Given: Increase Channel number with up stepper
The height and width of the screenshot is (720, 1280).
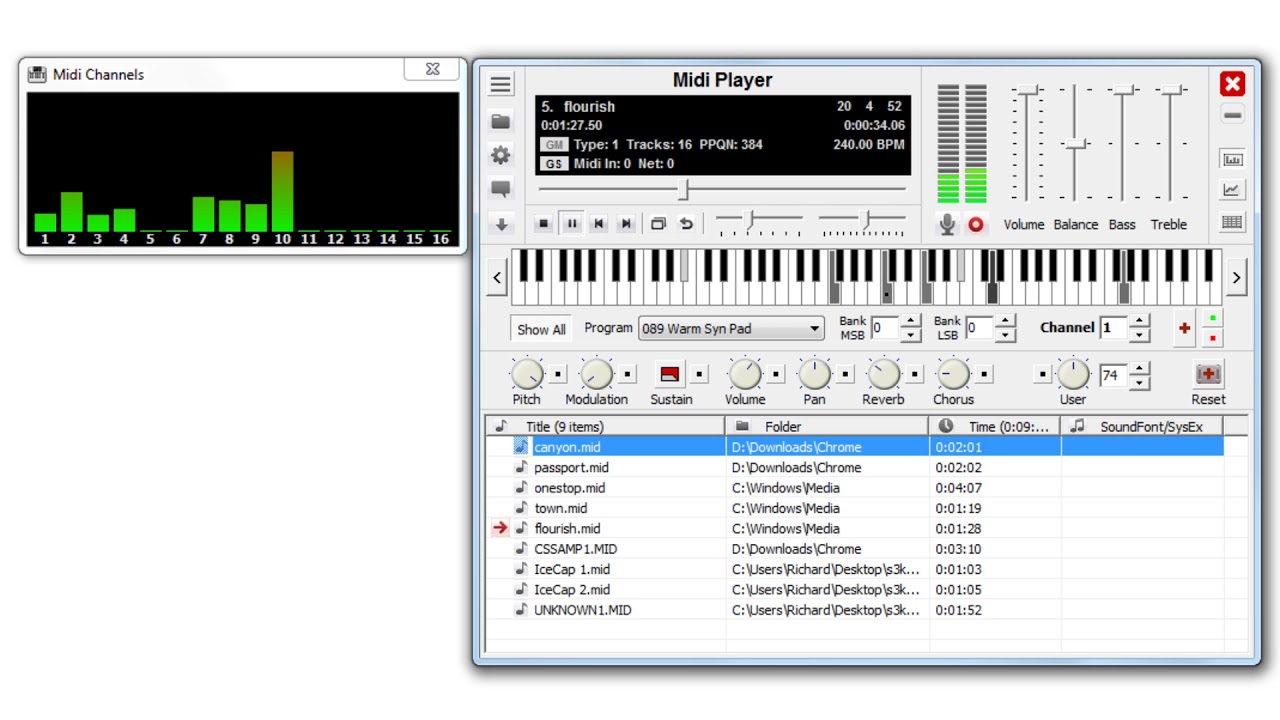Looking at the screenshot, I should click(x=1140, y=322).
